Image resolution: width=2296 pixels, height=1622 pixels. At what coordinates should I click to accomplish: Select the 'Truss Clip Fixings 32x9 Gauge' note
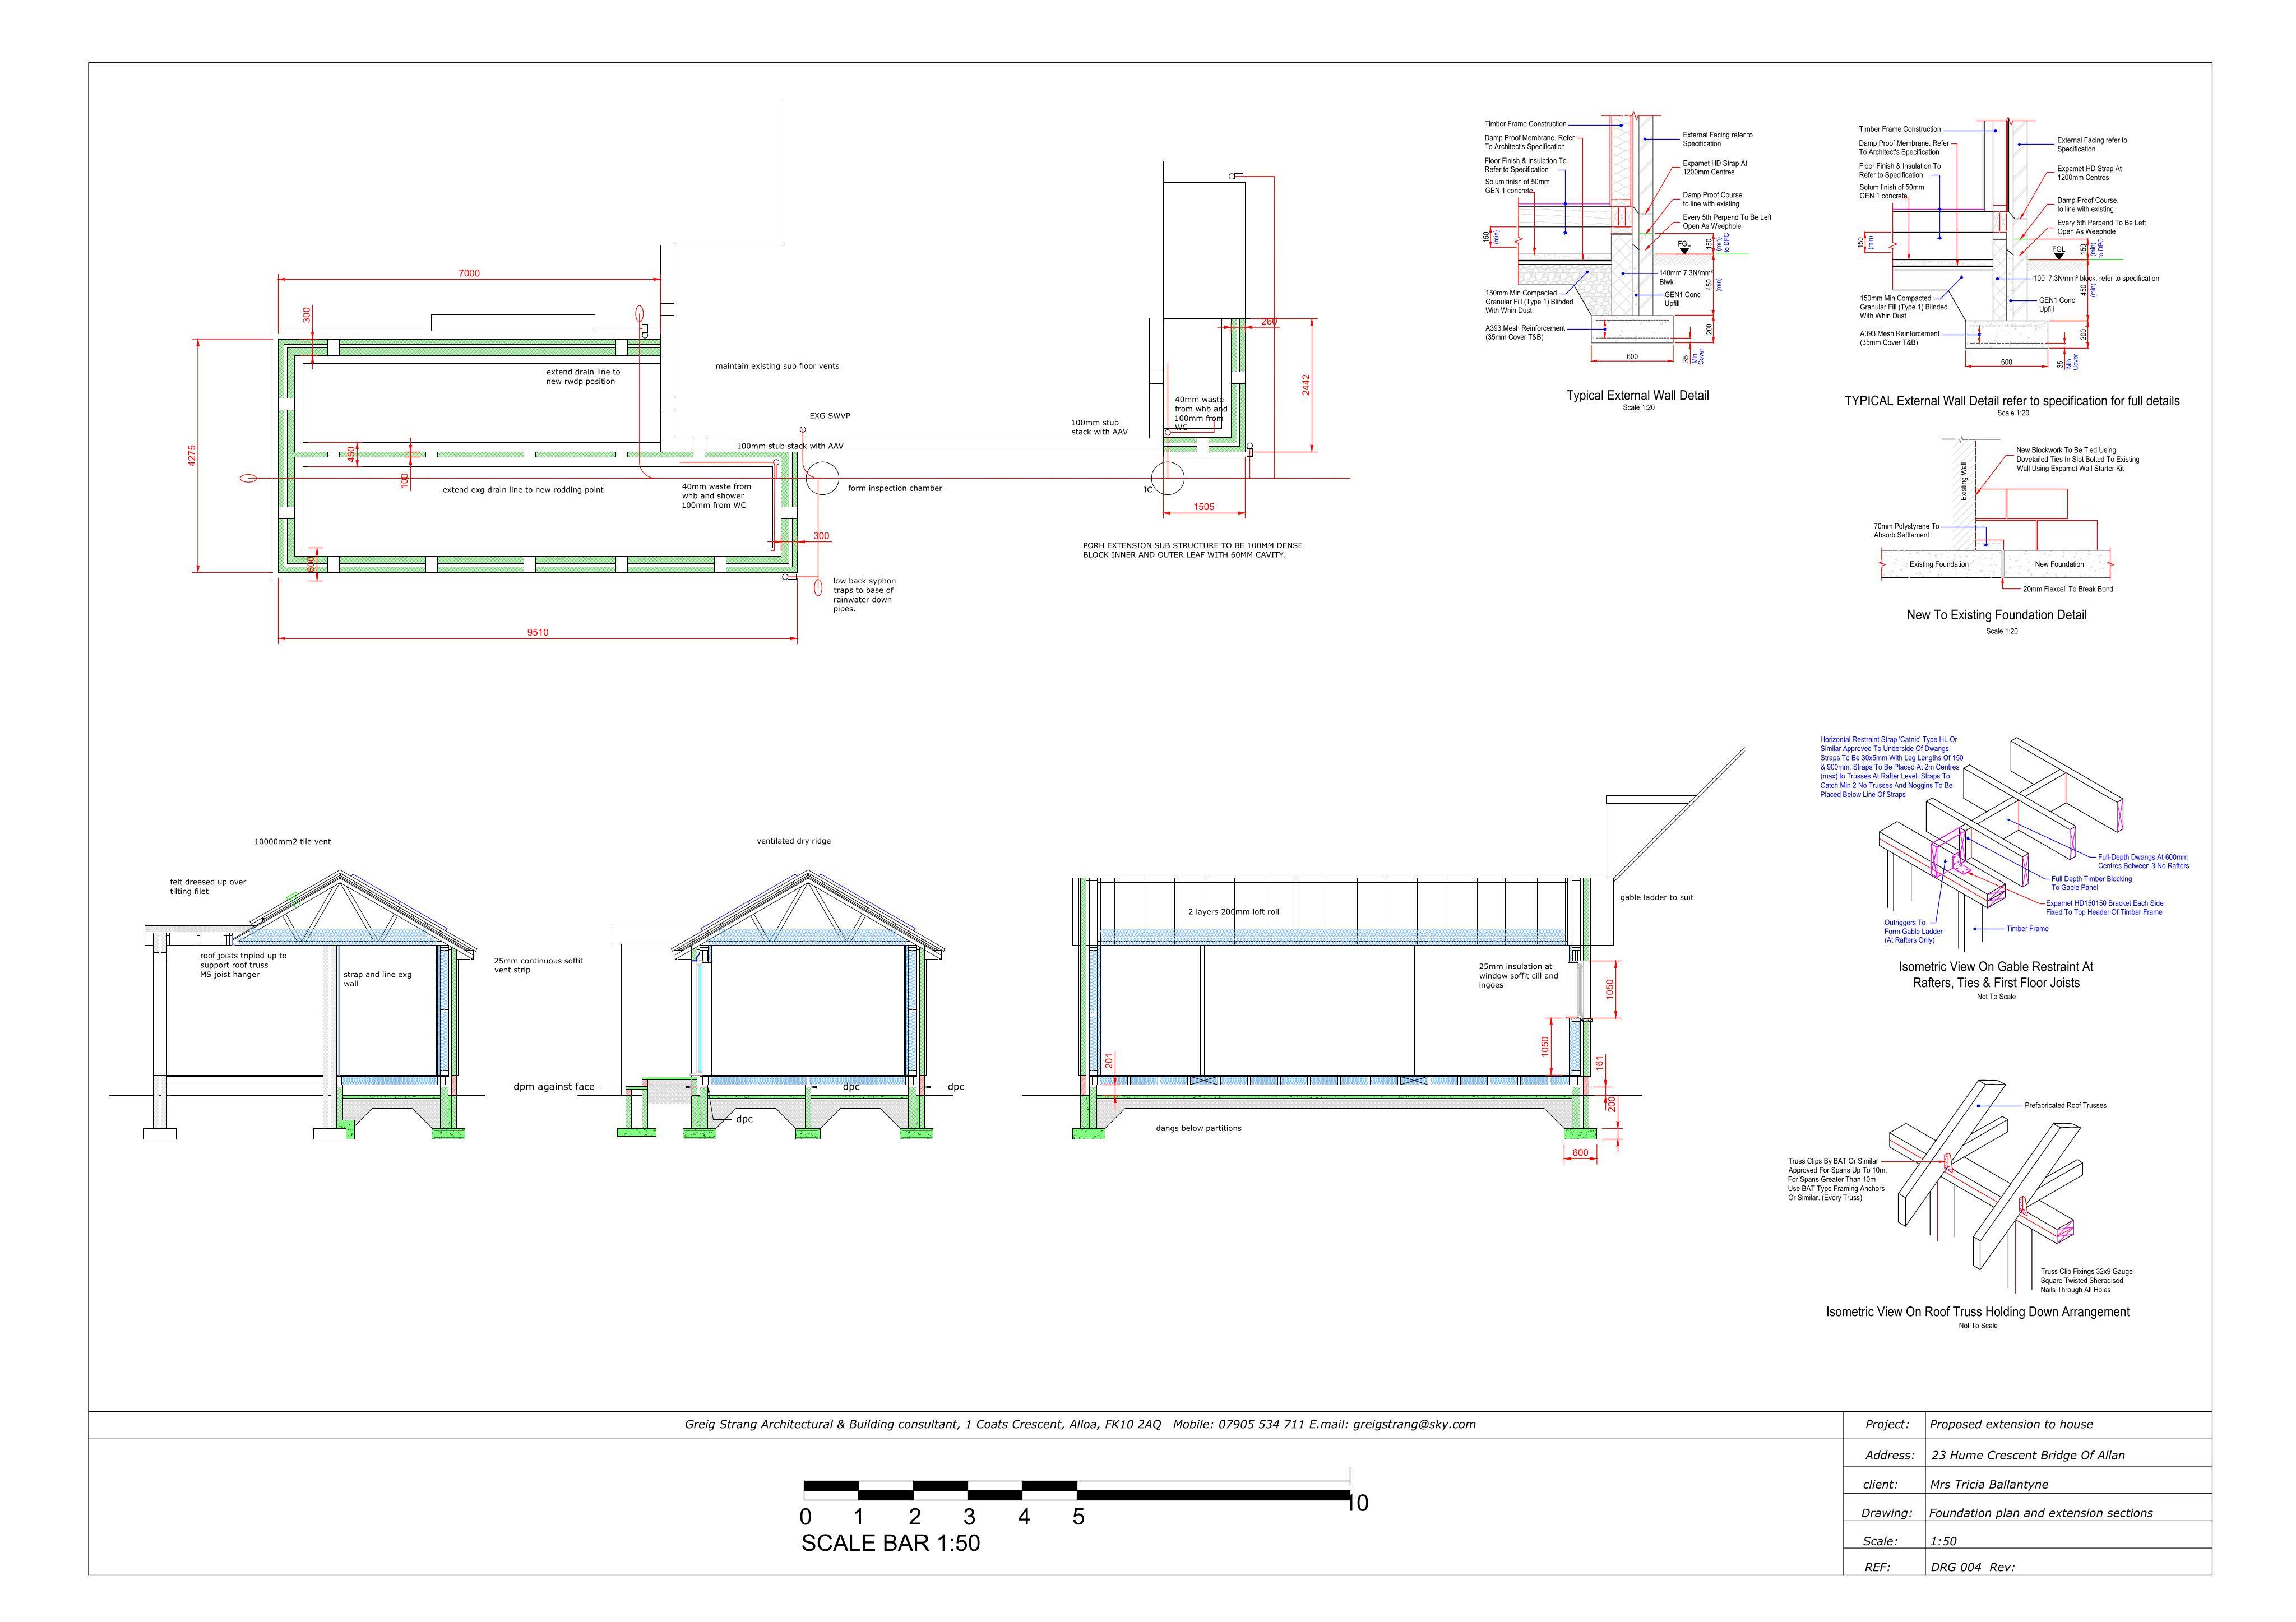2087,1281
